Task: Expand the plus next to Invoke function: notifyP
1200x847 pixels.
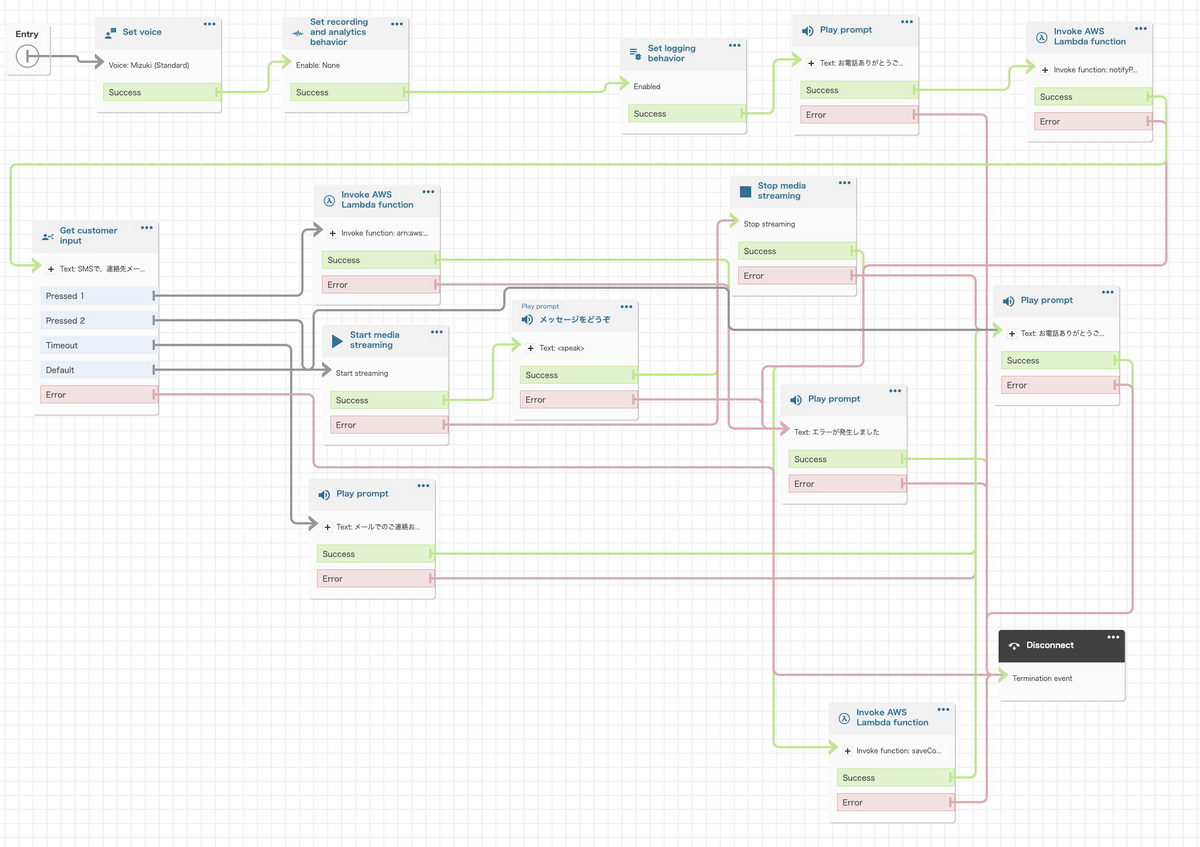Action: 1045,70
